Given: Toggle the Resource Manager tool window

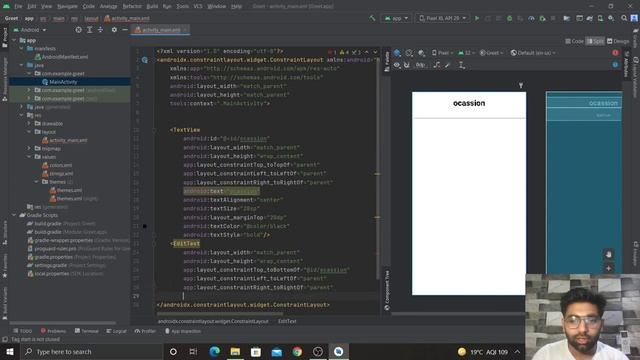Looking at the screenshot, I should 4,79.
